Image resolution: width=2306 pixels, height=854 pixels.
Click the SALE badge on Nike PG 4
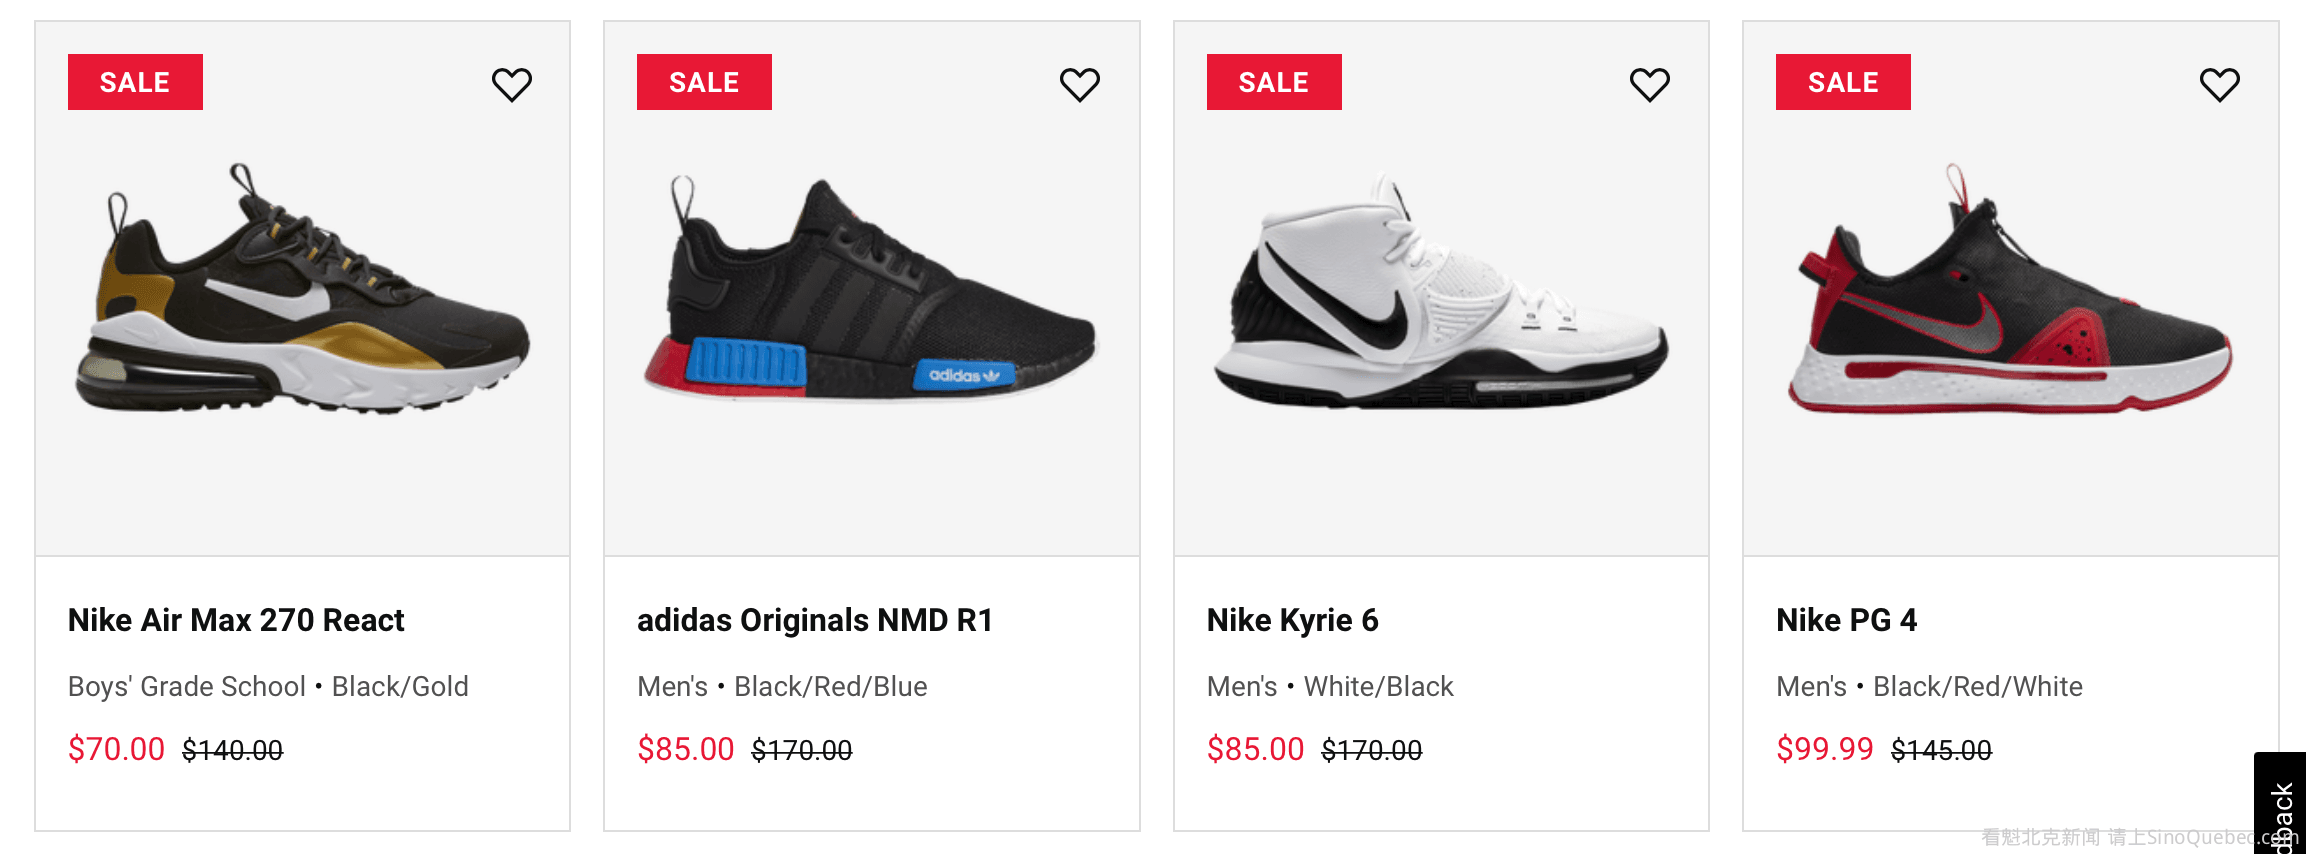(1843, 82)
